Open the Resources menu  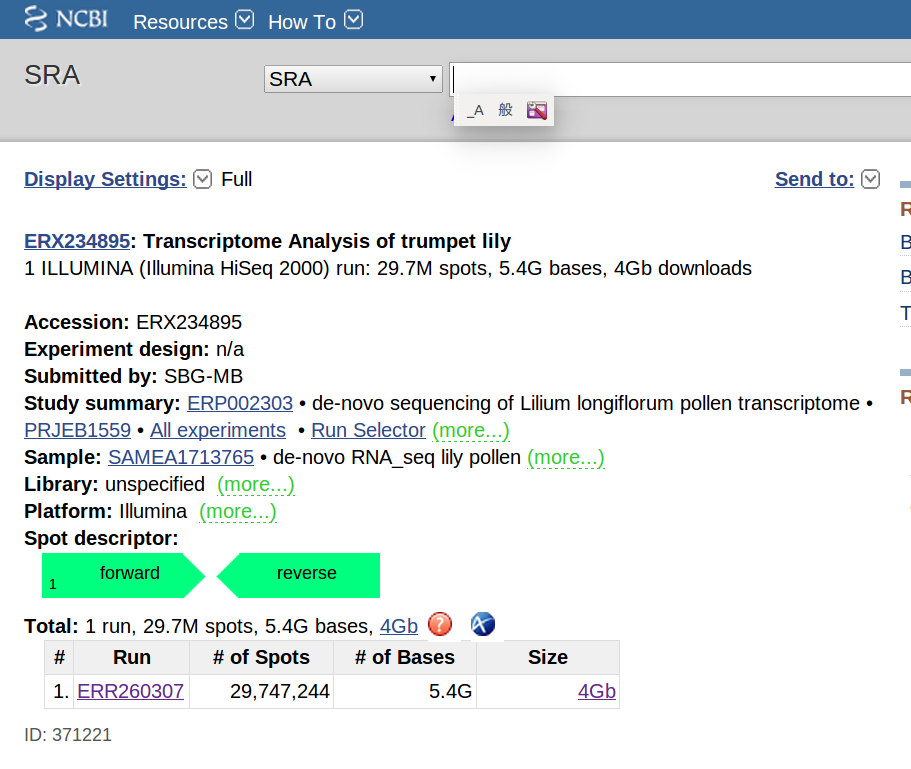click(180, 22)
